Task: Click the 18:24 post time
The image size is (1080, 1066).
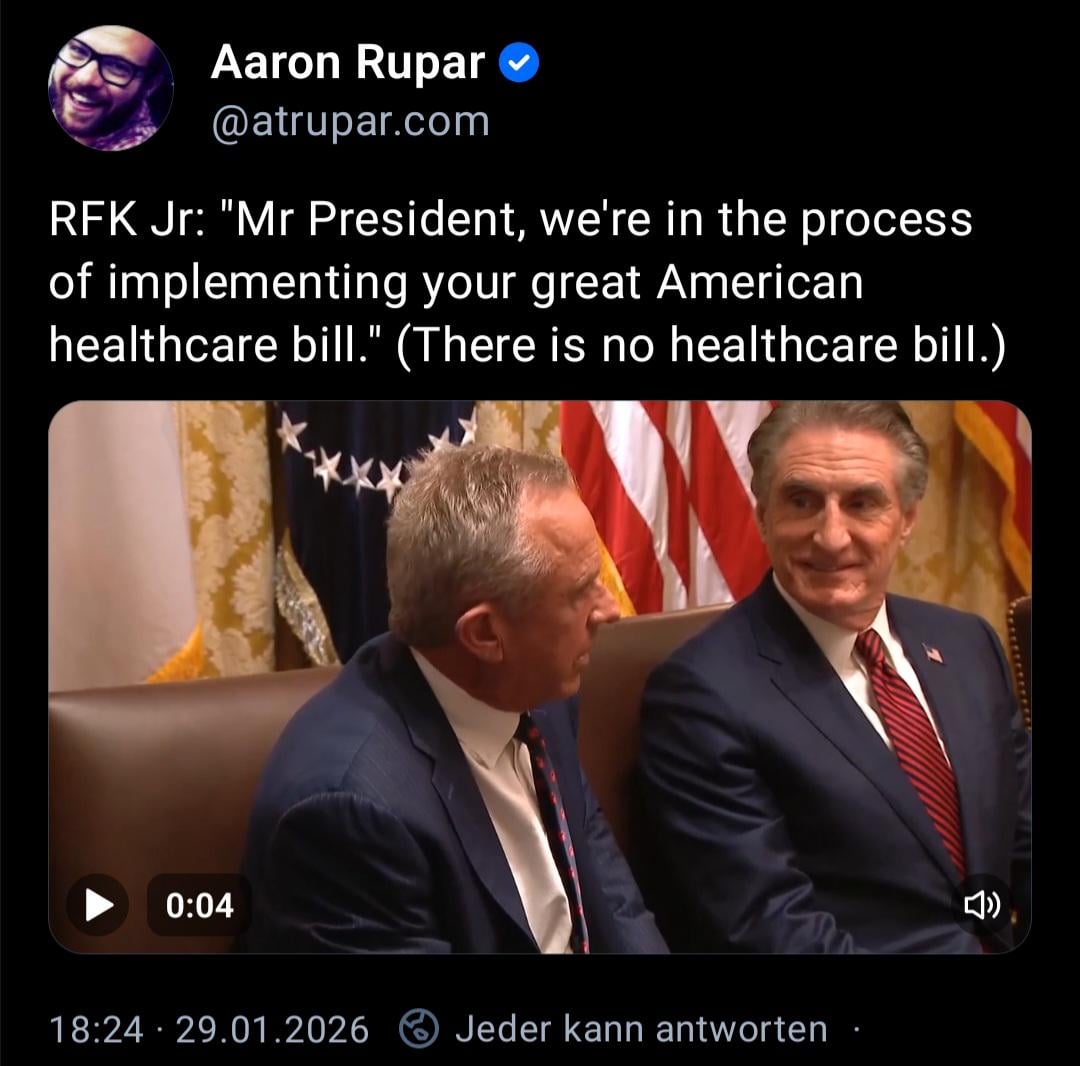Action: pyautogui.click(x=96, y=1030)
